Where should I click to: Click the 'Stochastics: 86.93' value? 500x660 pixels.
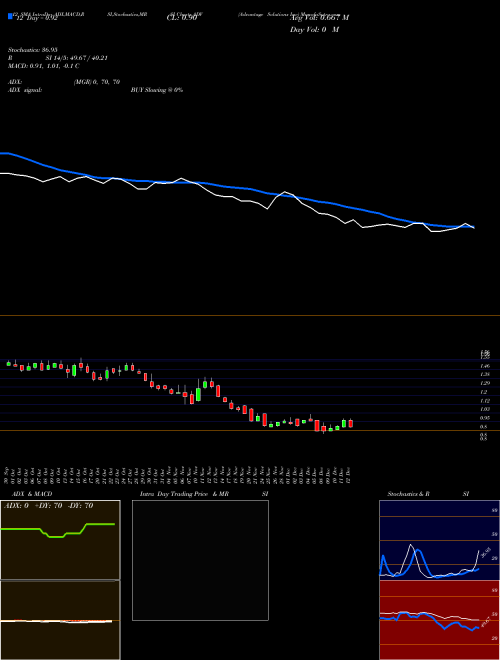(33, 50)
